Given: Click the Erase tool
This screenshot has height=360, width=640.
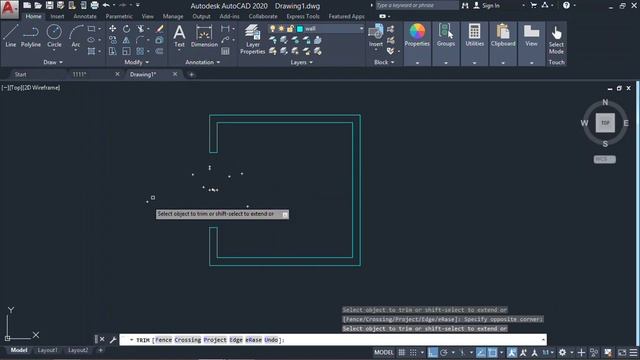Looking at the screenshot, I should (160, 29).
